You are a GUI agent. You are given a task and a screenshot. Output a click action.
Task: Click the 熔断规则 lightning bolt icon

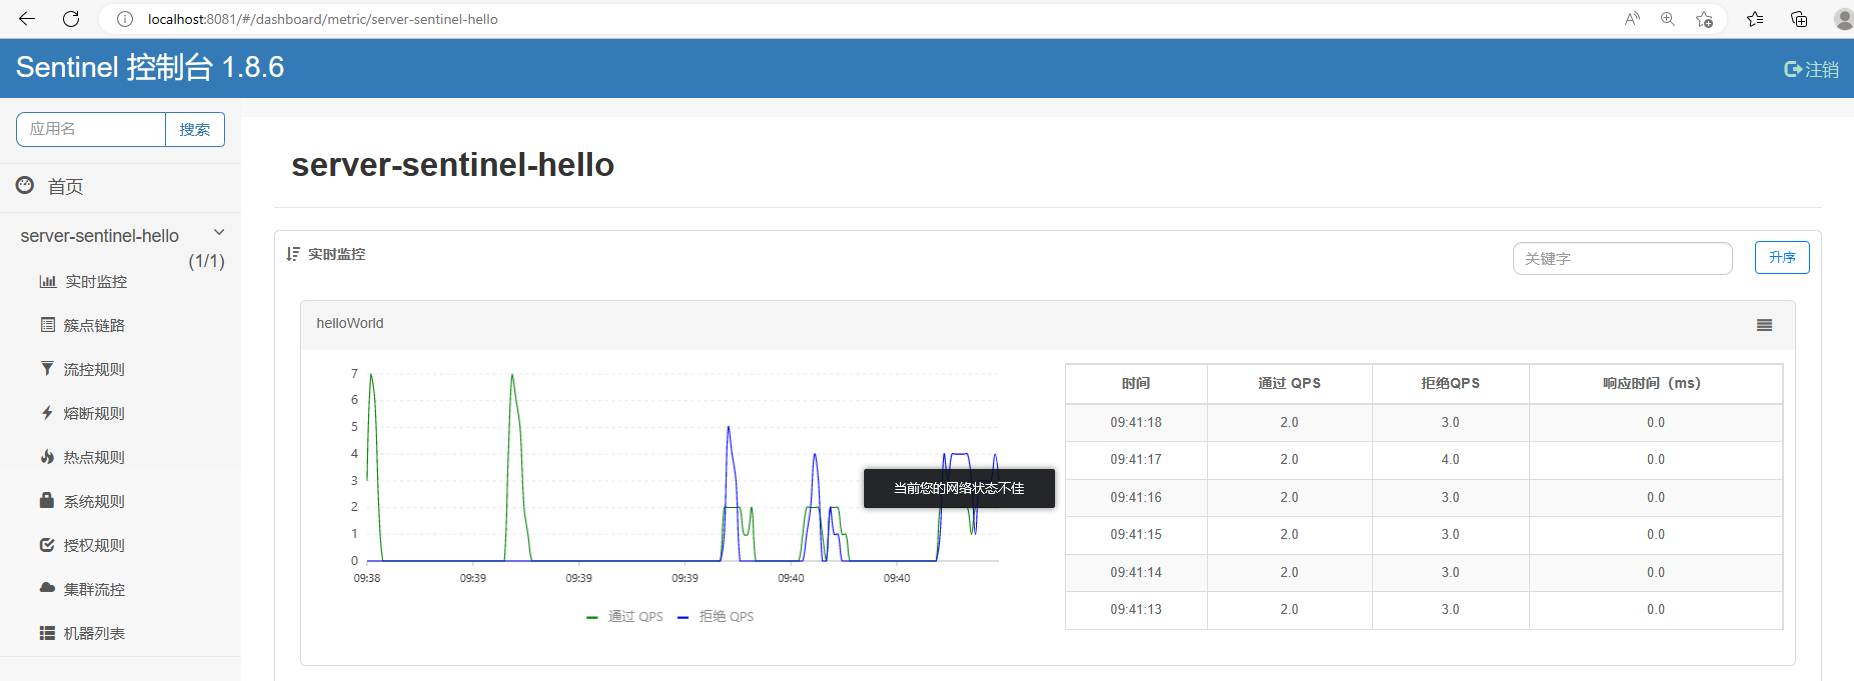[47, 413]
